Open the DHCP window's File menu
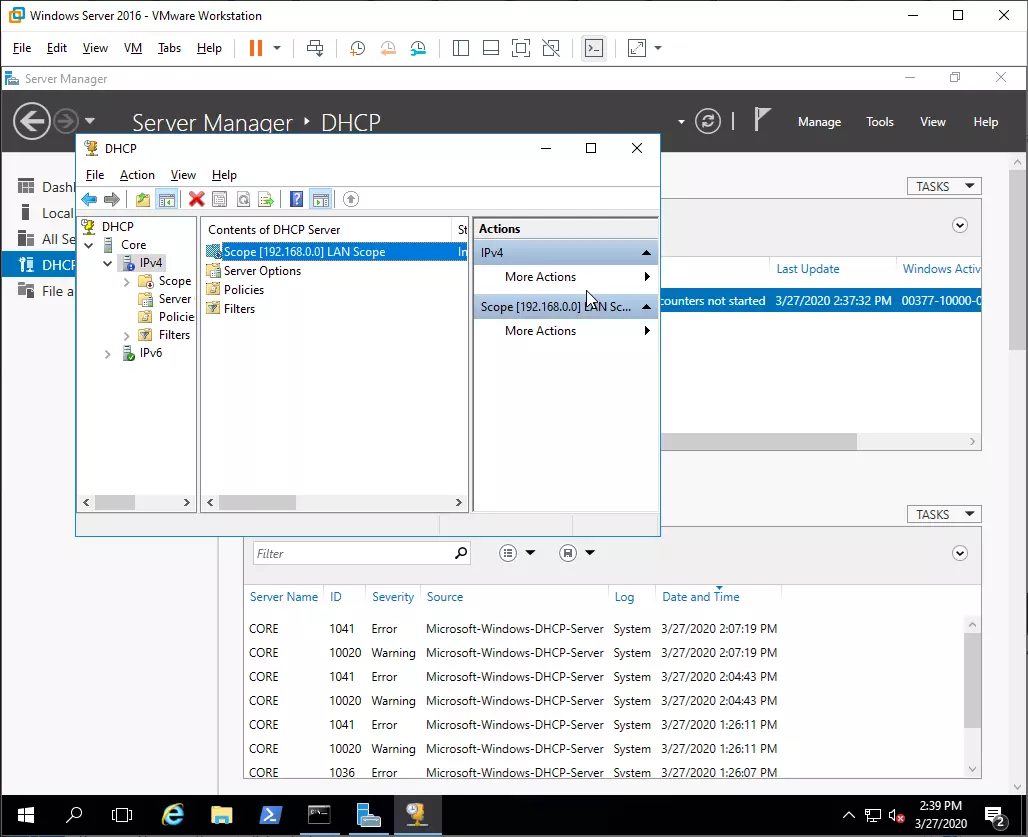The width and height of the screenshot is (1028, 837). coord(94,175)
